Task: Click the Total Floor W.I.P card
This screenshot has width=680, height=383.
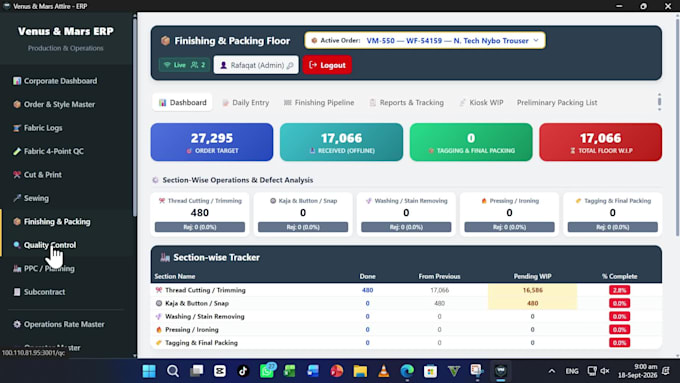Action: point(601,142)
